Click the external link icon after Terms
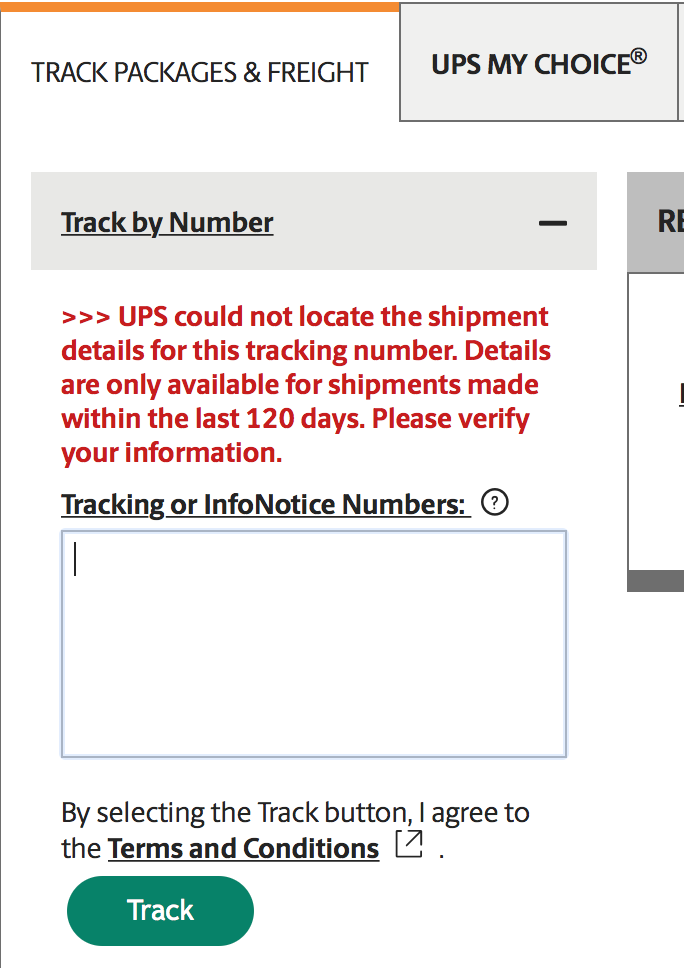This screenshot has width=684, height=968. tap(408, 845)
